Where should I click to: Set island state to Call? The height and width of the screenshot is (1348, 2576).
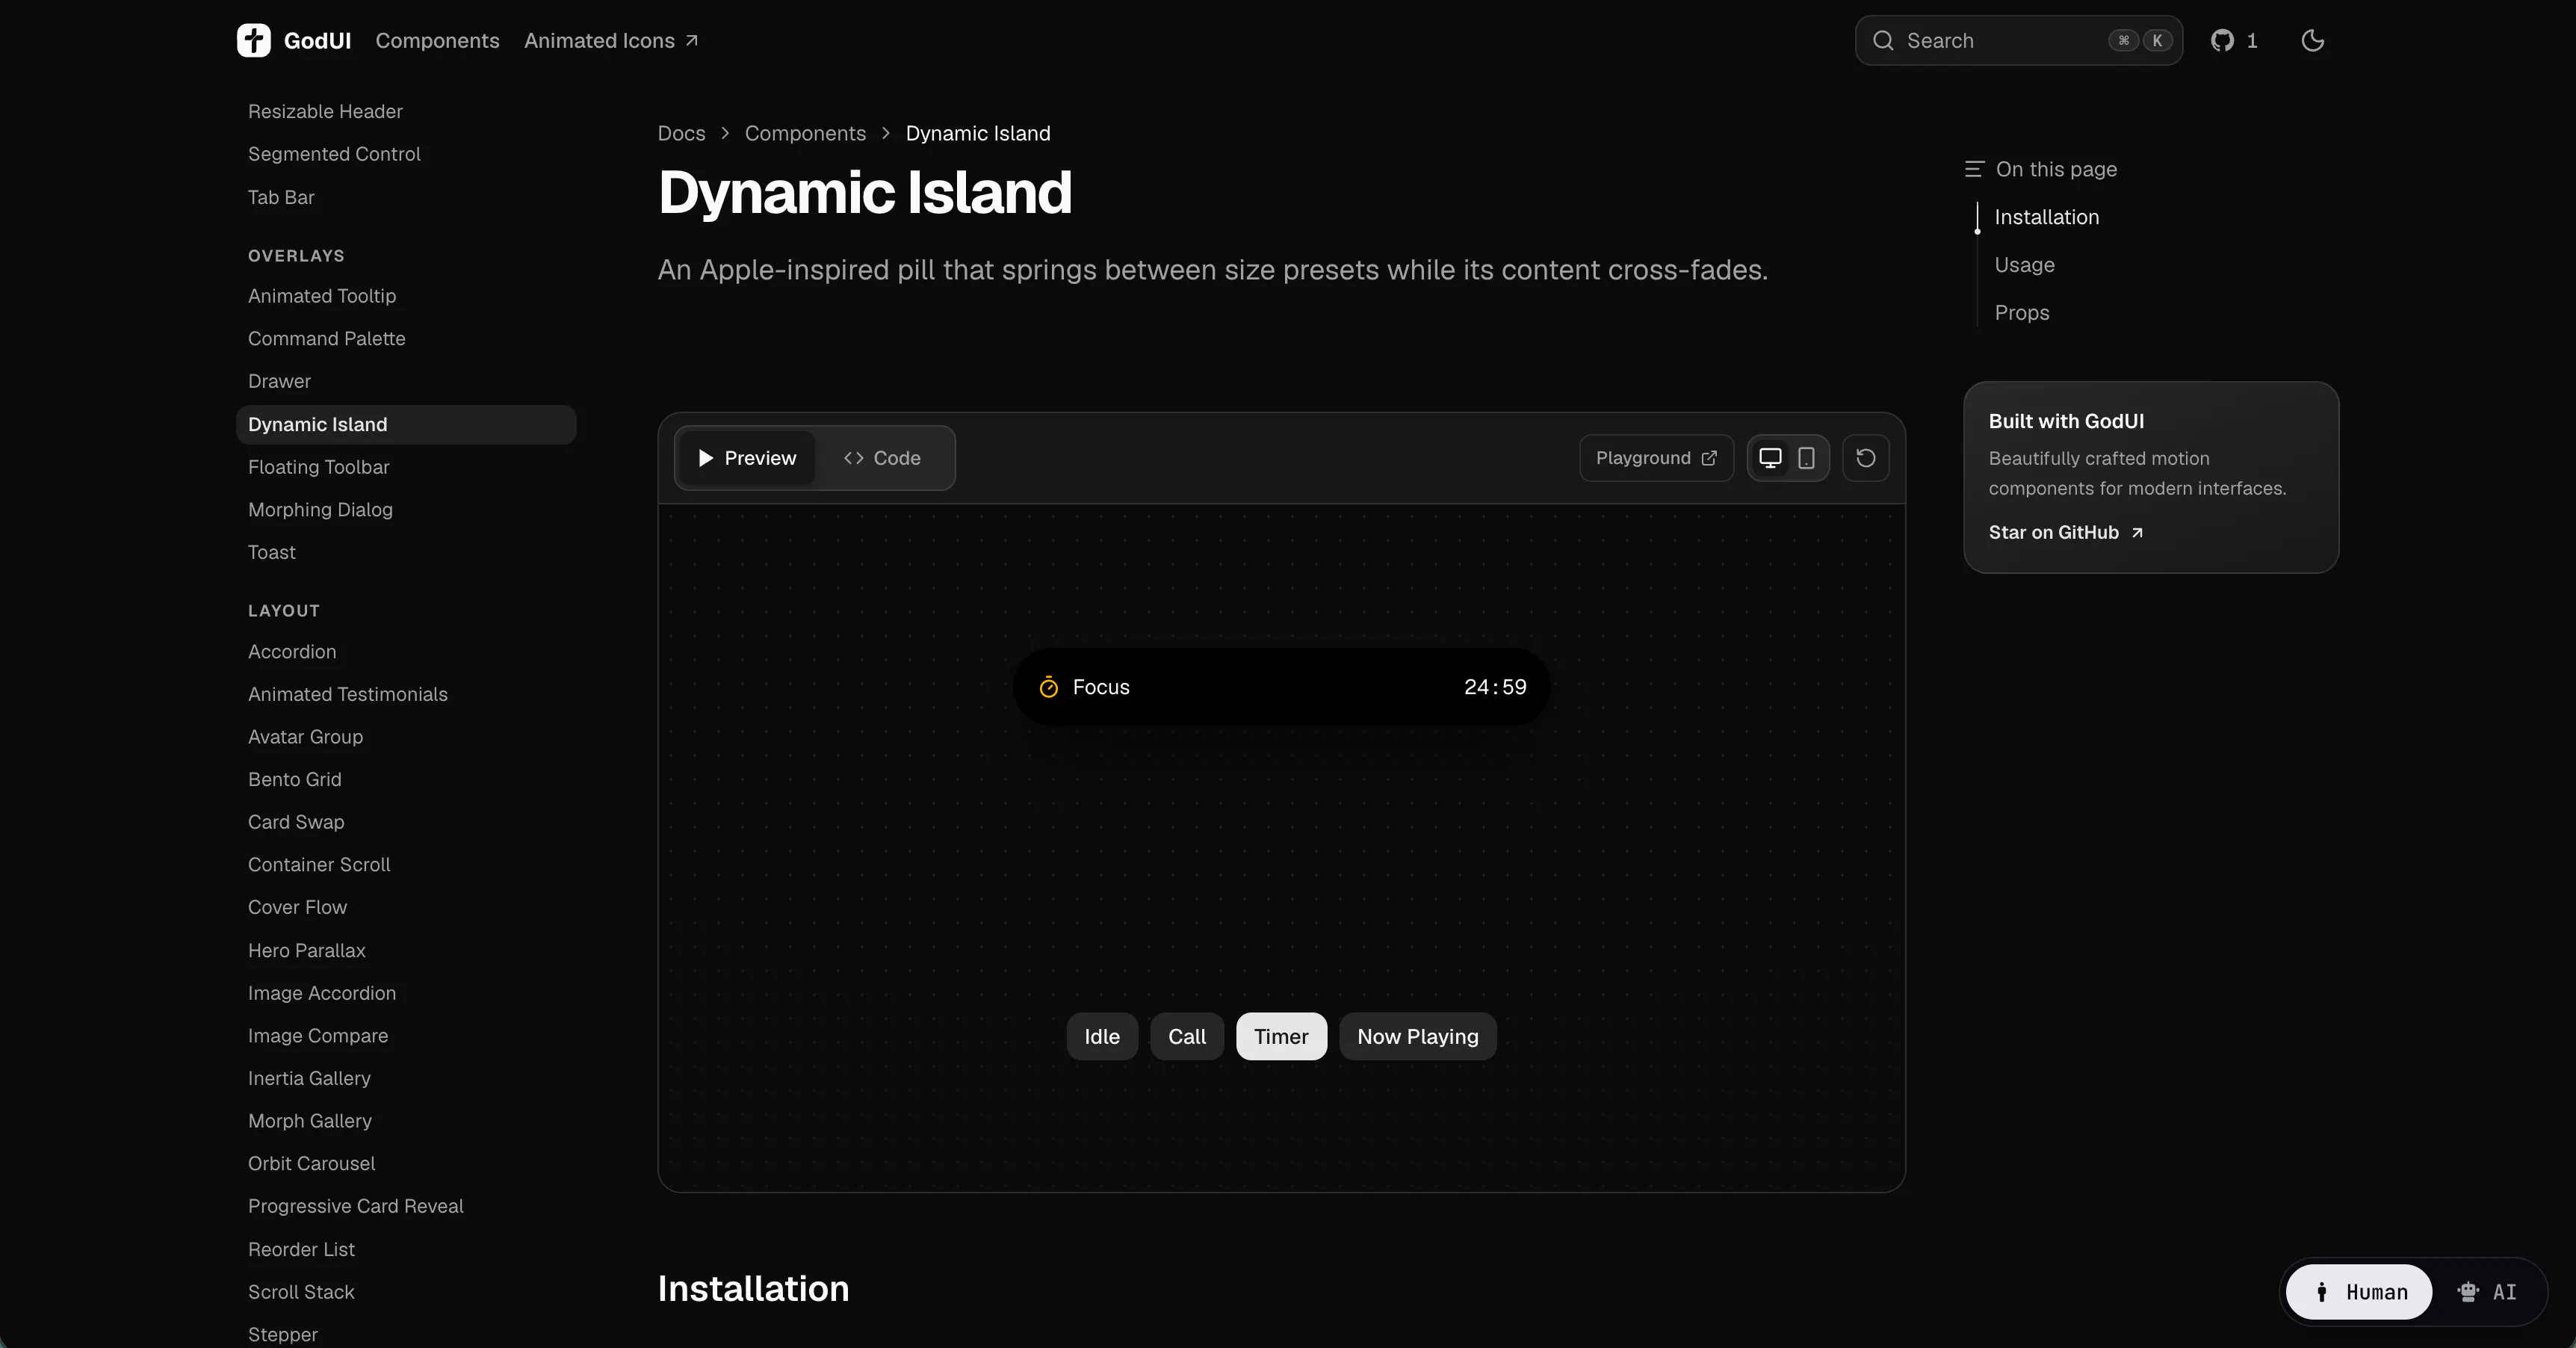pyautogui.click(x=1187, y=1037)
